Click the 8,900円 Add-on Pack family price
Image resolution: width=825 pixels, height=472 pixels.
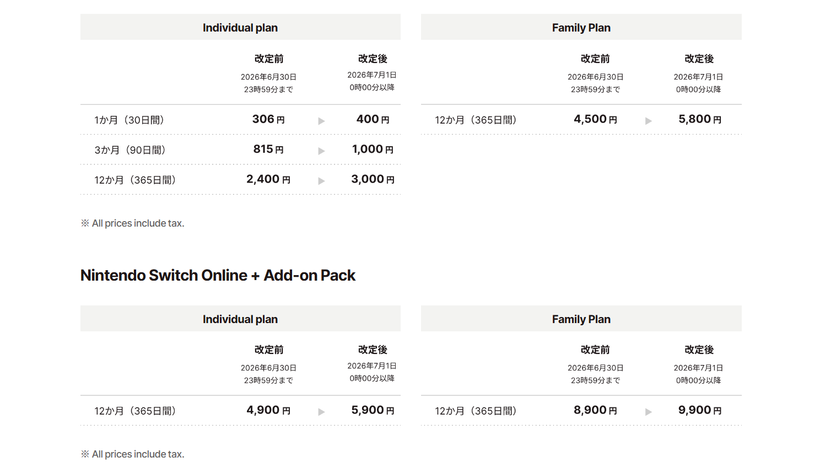tap(595, 410)
